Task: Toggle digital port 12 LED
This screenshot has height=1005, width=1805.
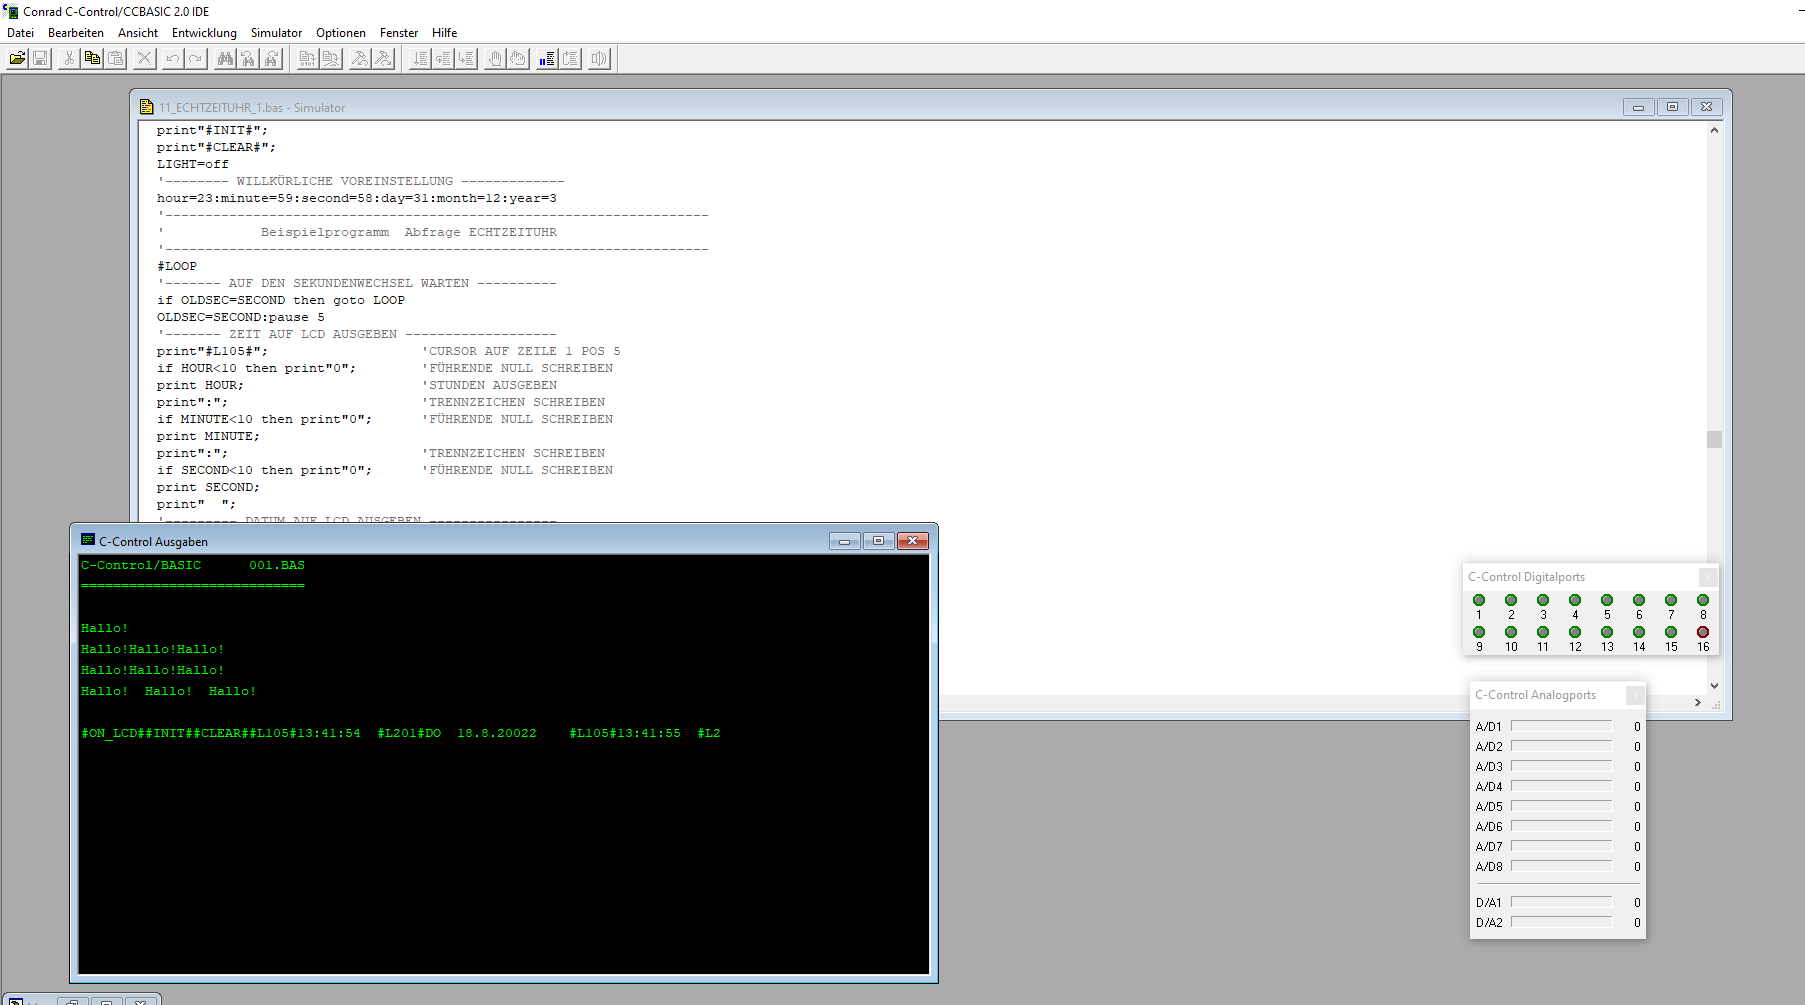Action: coord(1575,632)
